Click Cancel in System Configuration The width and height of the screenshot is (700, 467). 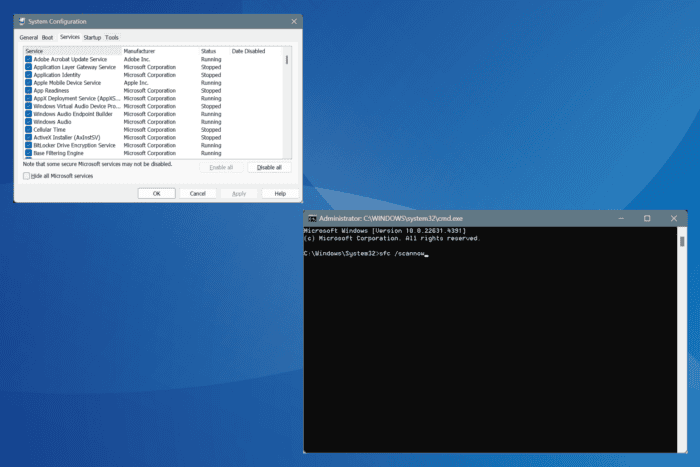coord(197,193)
